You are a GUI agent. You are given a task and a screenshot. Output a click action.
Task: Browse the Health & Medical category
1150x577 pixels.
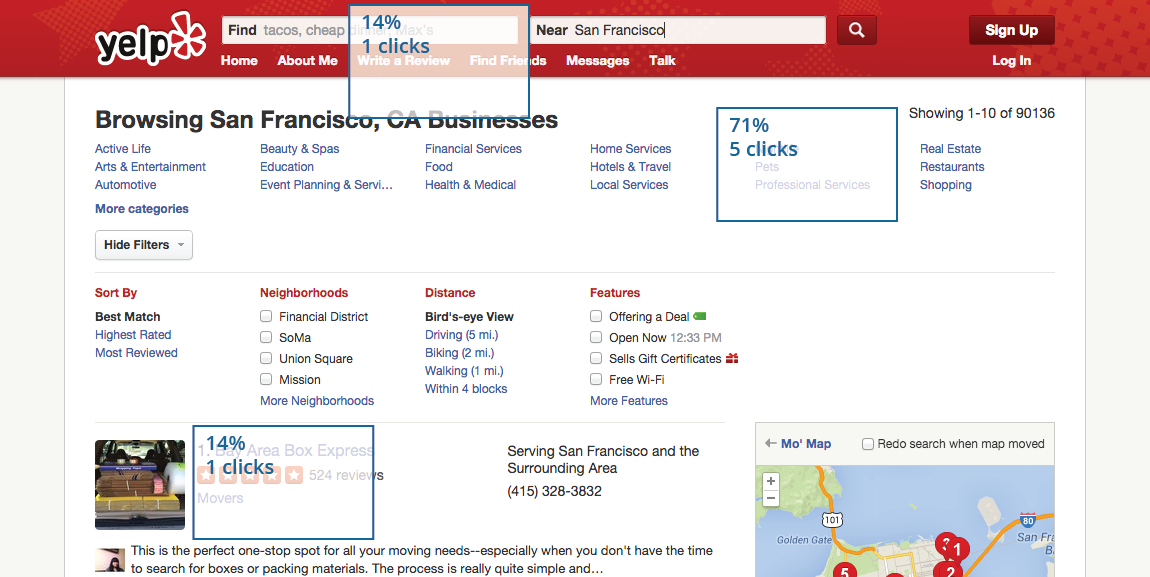pos(470,185)
